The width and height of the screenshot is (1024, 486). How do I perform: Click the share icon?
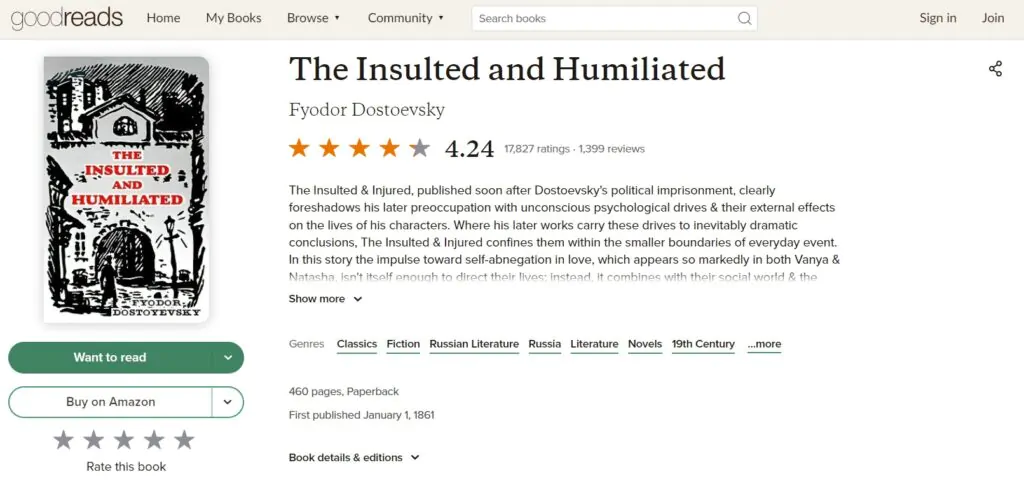point(995,69)
